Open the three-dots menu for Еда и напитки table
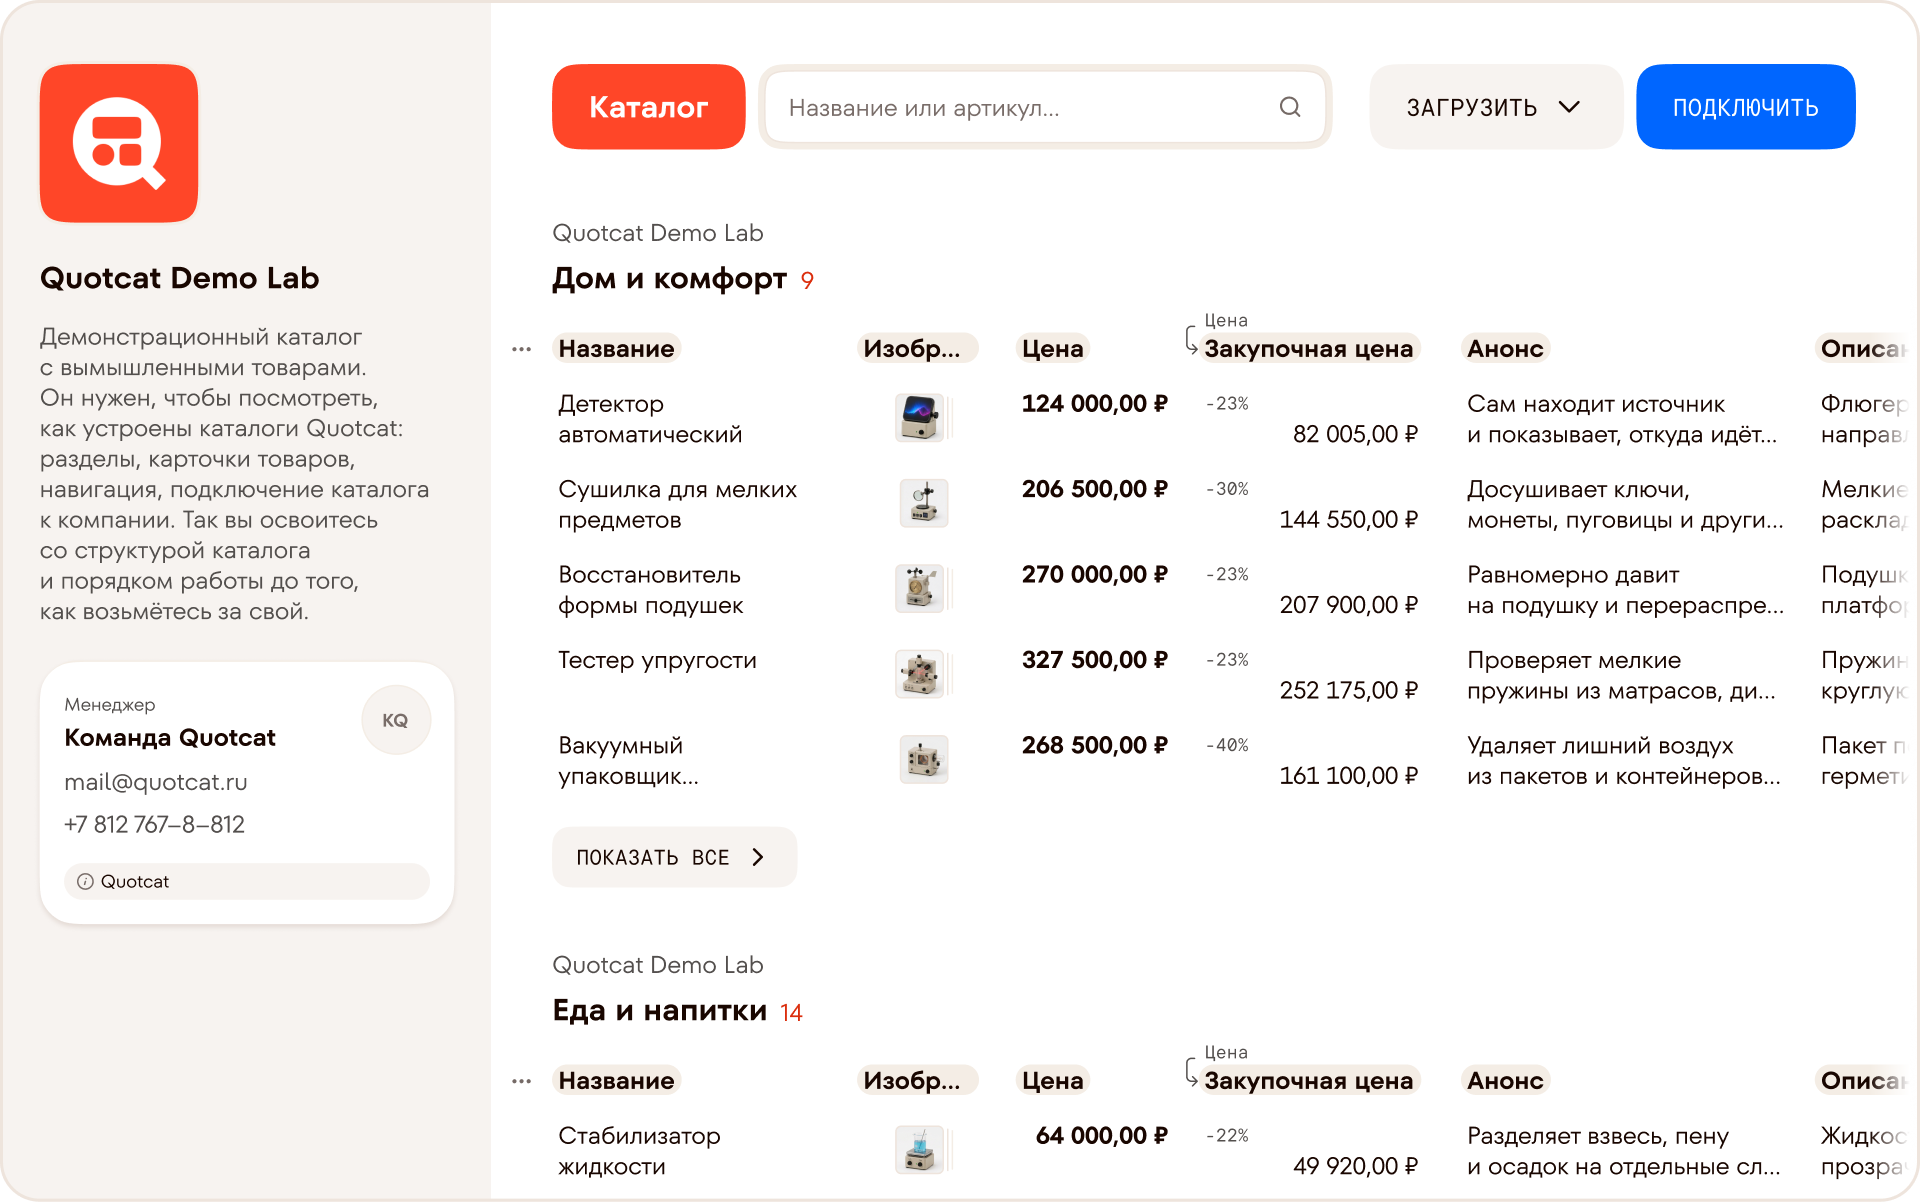Screen dimensions: 1920x1202 click(x=521, y=1081)
